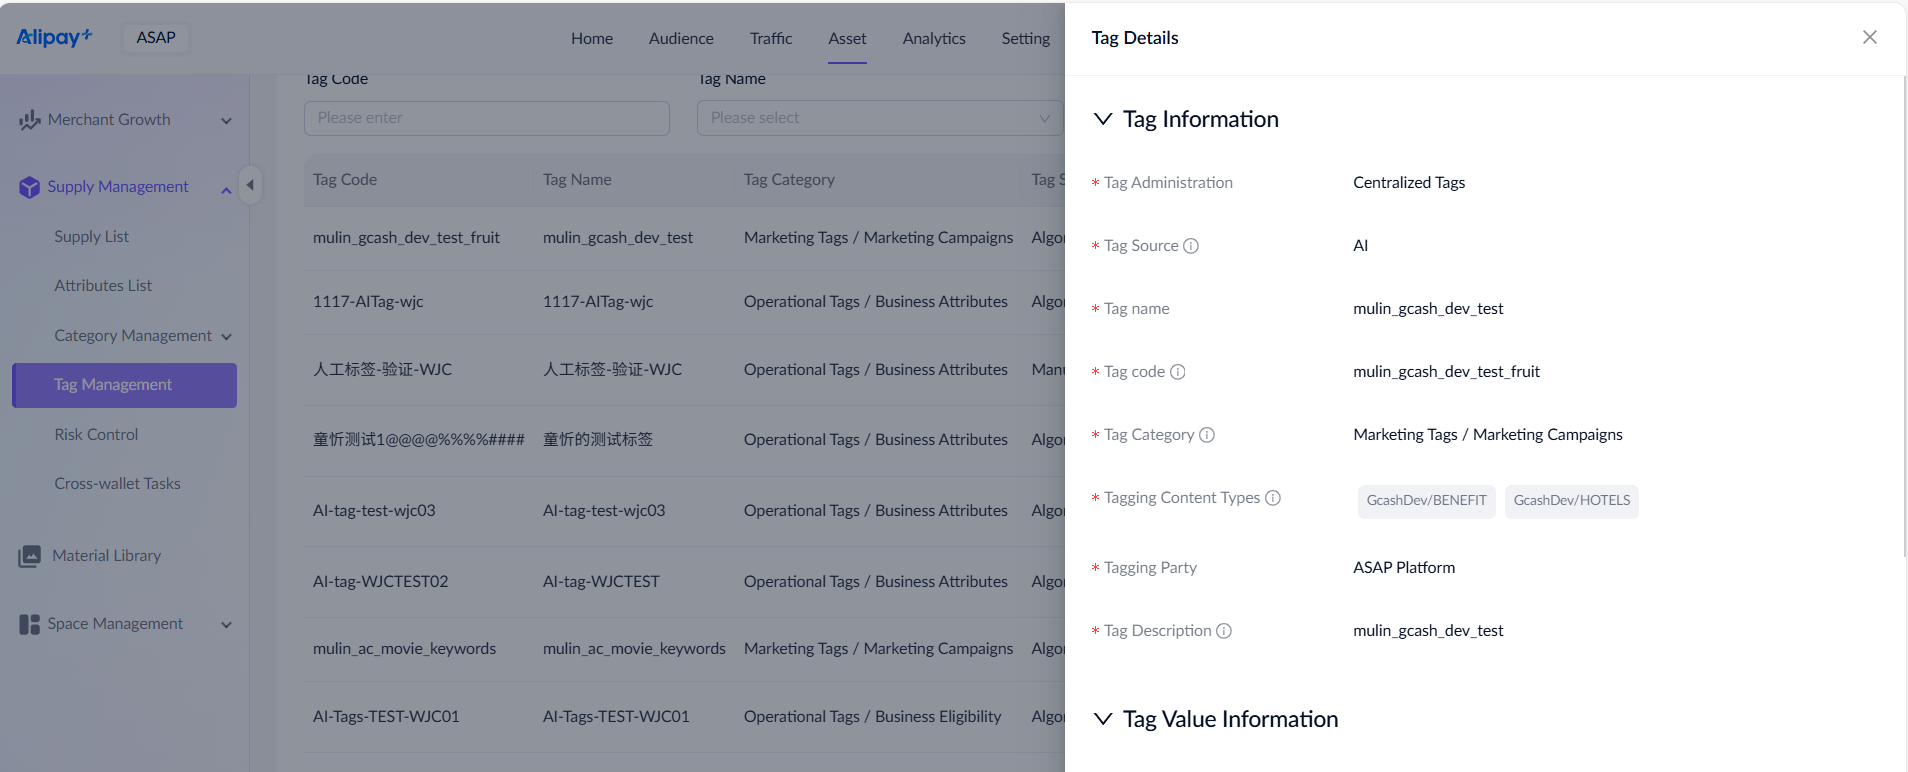Image resolution: width=1908 pixels, height=772 pixels.
Task: Collapse the Tag Value Information section
Action: [1103, 719]
